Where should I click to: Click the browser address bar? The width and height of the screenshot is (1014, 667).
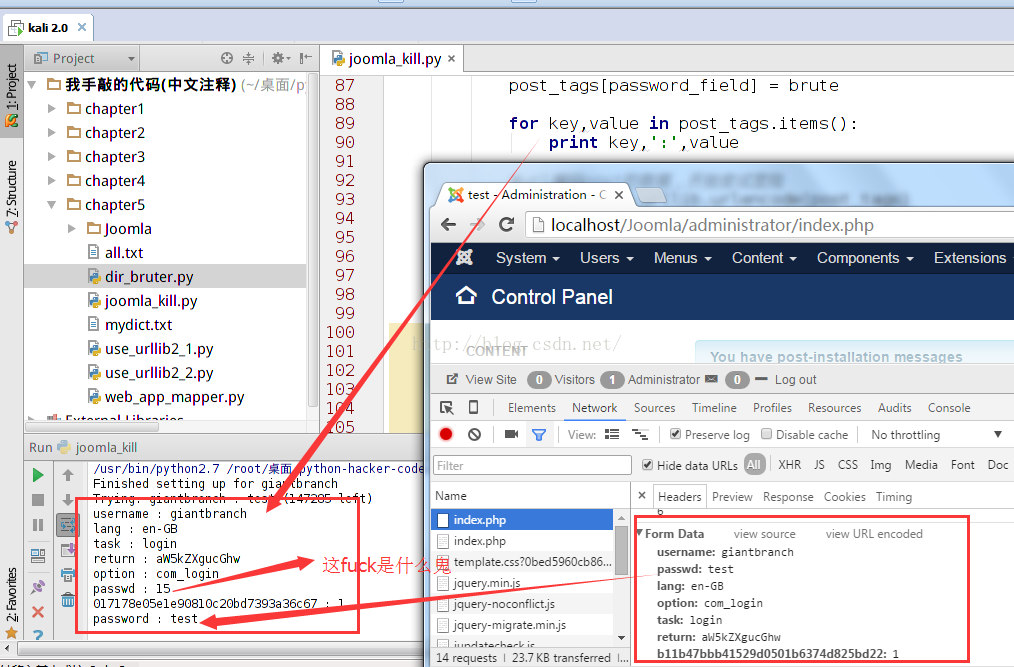(x=770, y=224)
